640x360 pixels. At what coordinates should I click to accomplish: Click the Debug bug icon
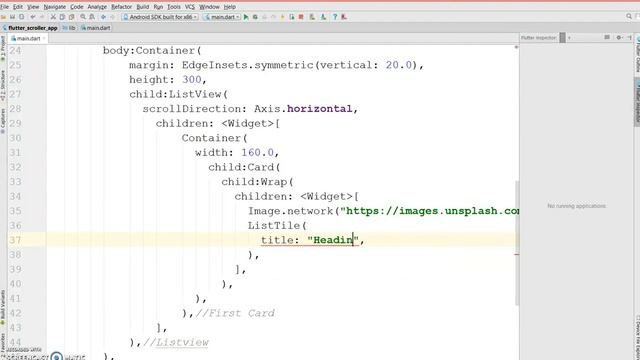coord(255,17)
